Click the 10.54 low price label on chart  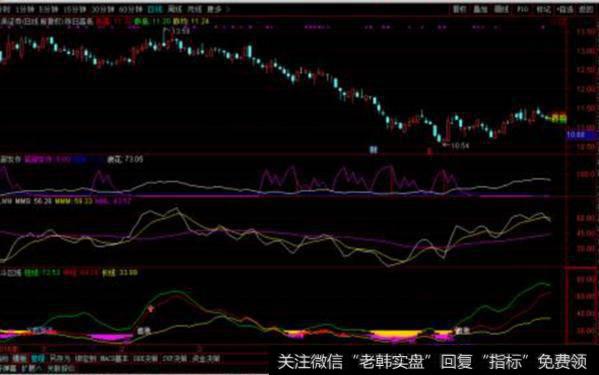(x=460, y=145)
